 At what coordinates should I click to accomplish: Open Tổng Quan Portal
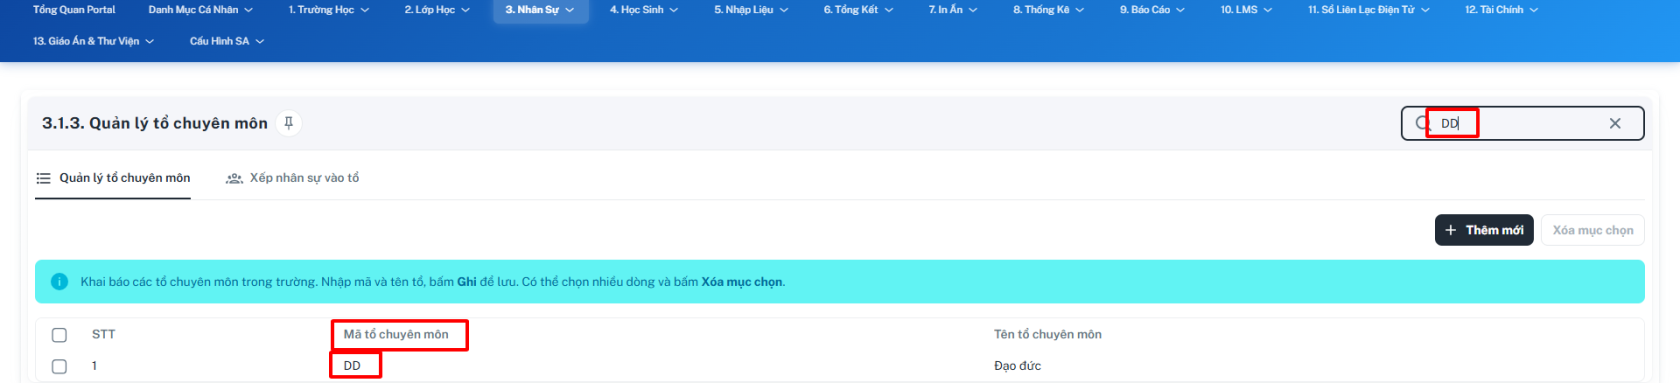click(74, 10)
